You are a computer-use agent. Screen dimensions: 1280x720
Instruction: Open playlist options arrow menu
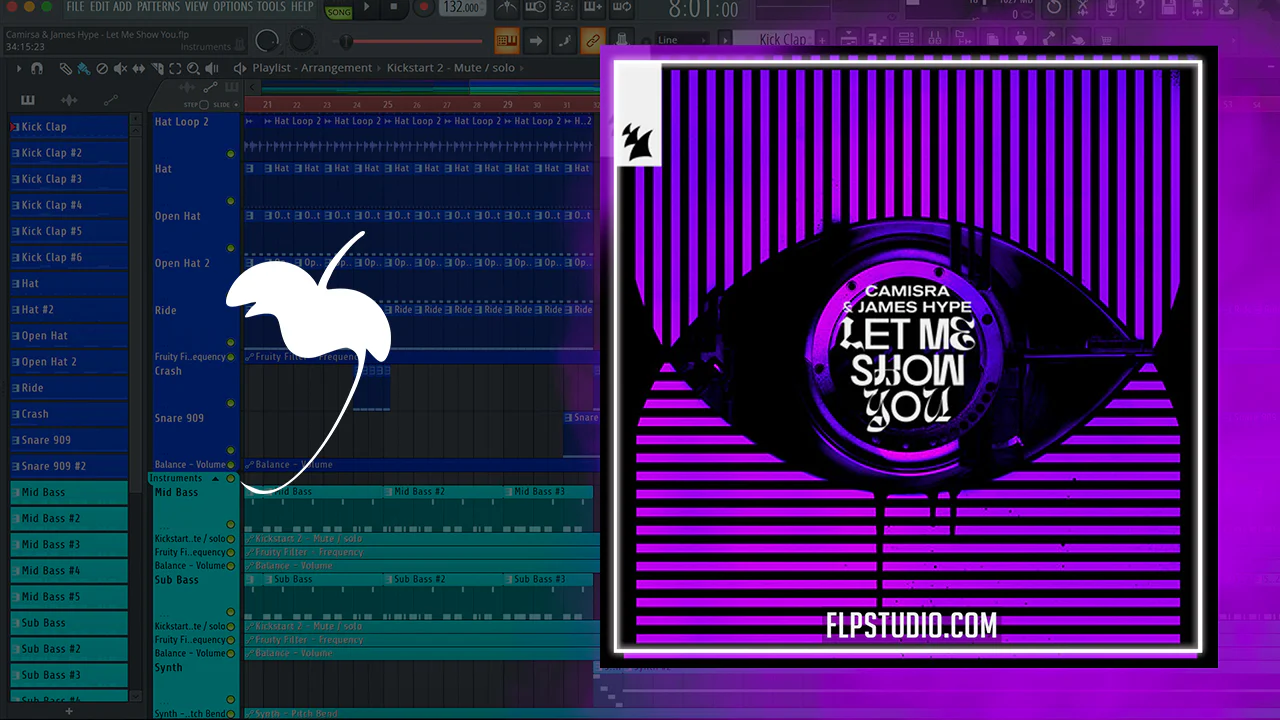(x=18, y=69)
